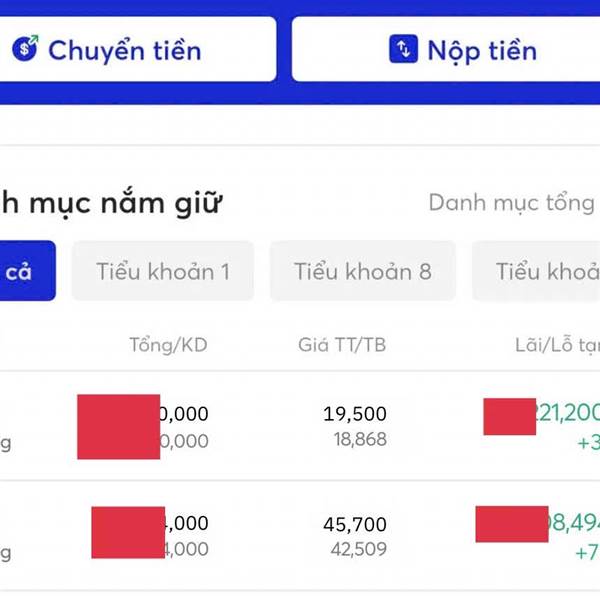Select the Tiểu khoản 1 tab
600x600 pixels.
163,271
